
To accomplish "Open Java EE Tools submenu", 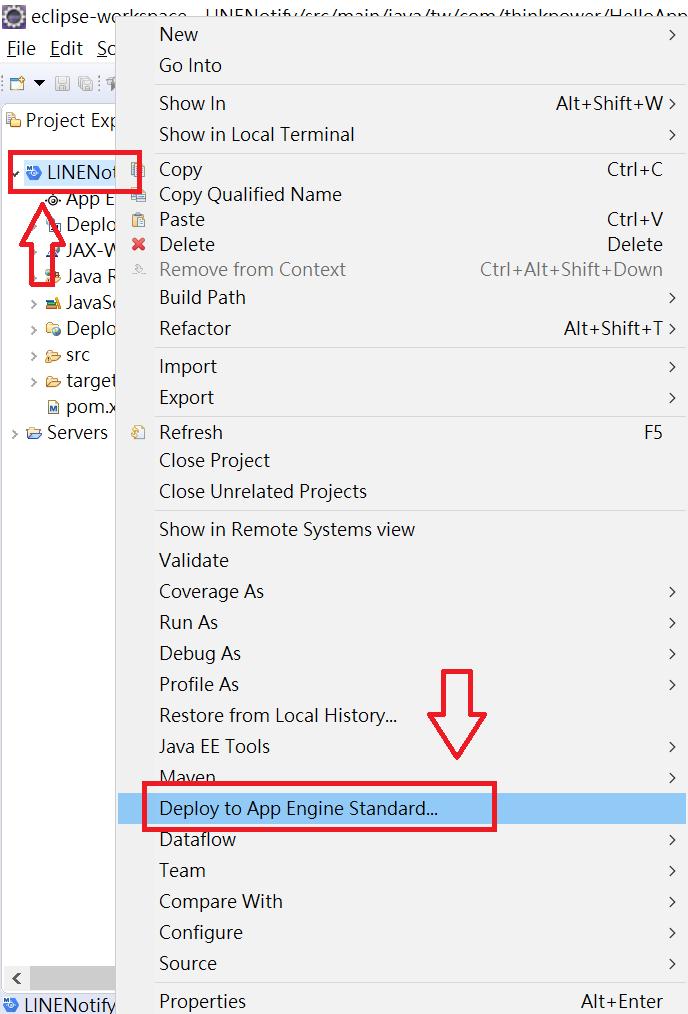I will point(402,747).
